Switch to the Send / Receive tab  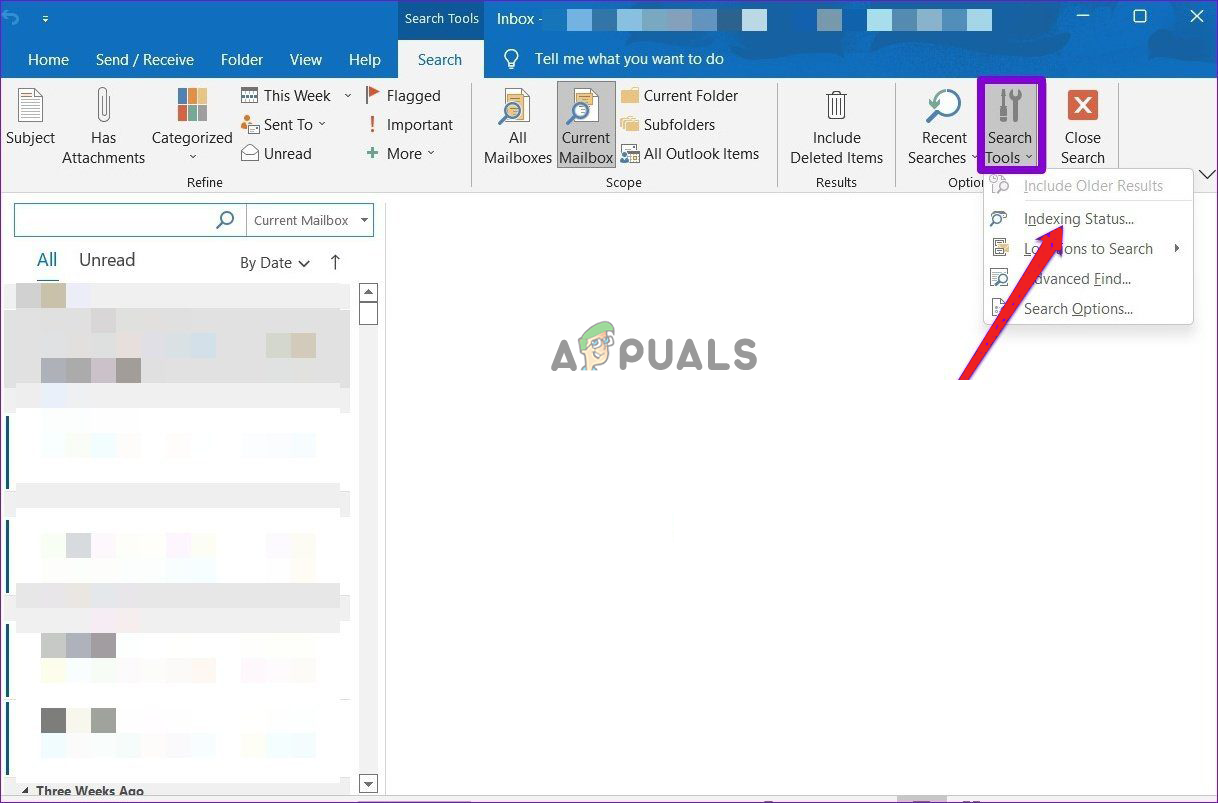point(145,60)
